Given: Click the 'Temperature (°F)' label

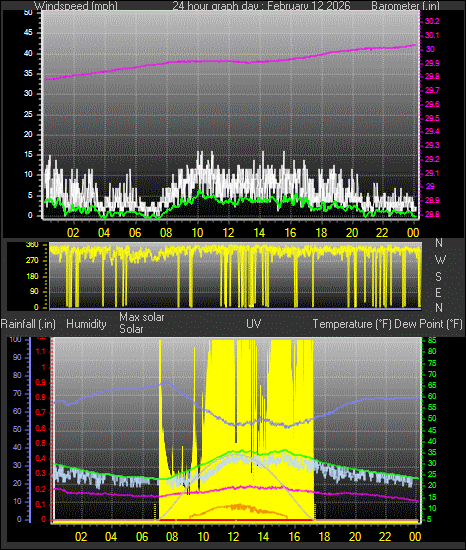Looking at the screenshot, I should 352,324.
